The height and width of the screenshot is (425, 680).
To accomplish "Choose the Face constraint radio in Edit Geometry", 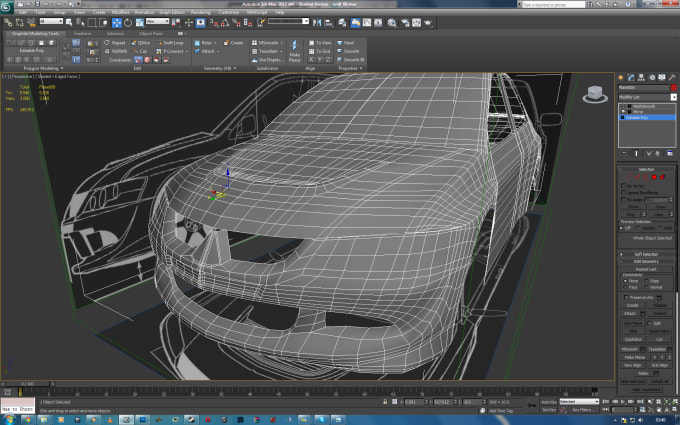I will click(x=624, y=287).
